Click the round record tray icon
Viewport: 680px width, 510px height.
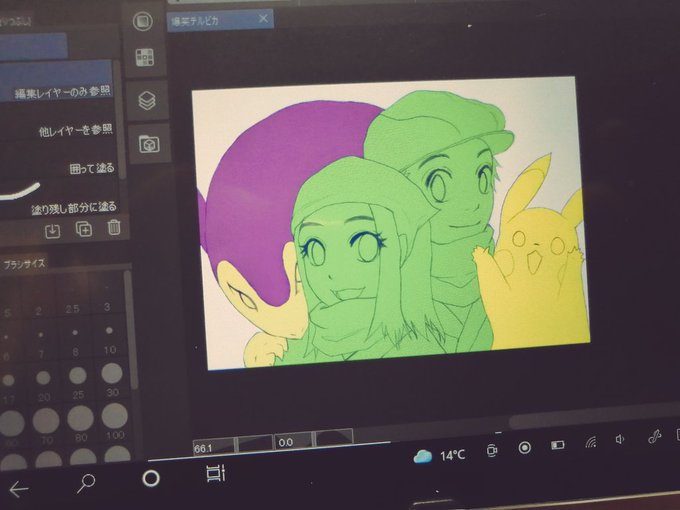[524, 447]
